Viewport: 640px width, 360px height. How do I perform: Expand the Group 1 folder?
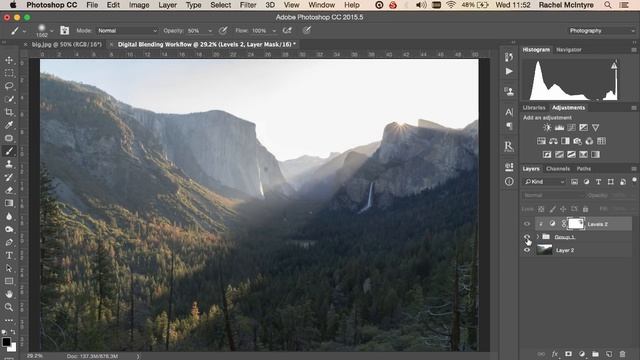538,237
